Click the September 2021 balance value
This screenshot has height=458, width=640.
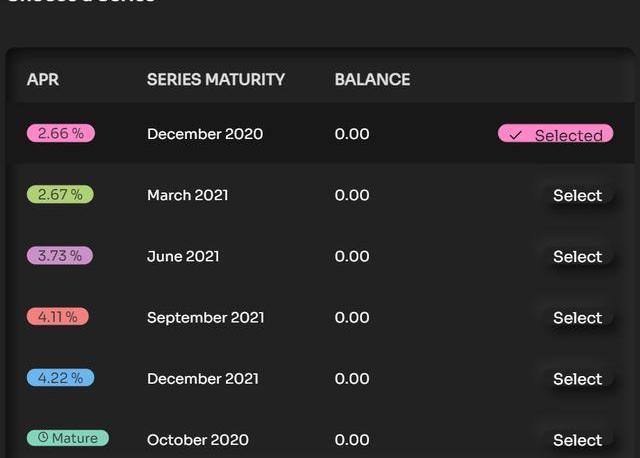point(352,318)
